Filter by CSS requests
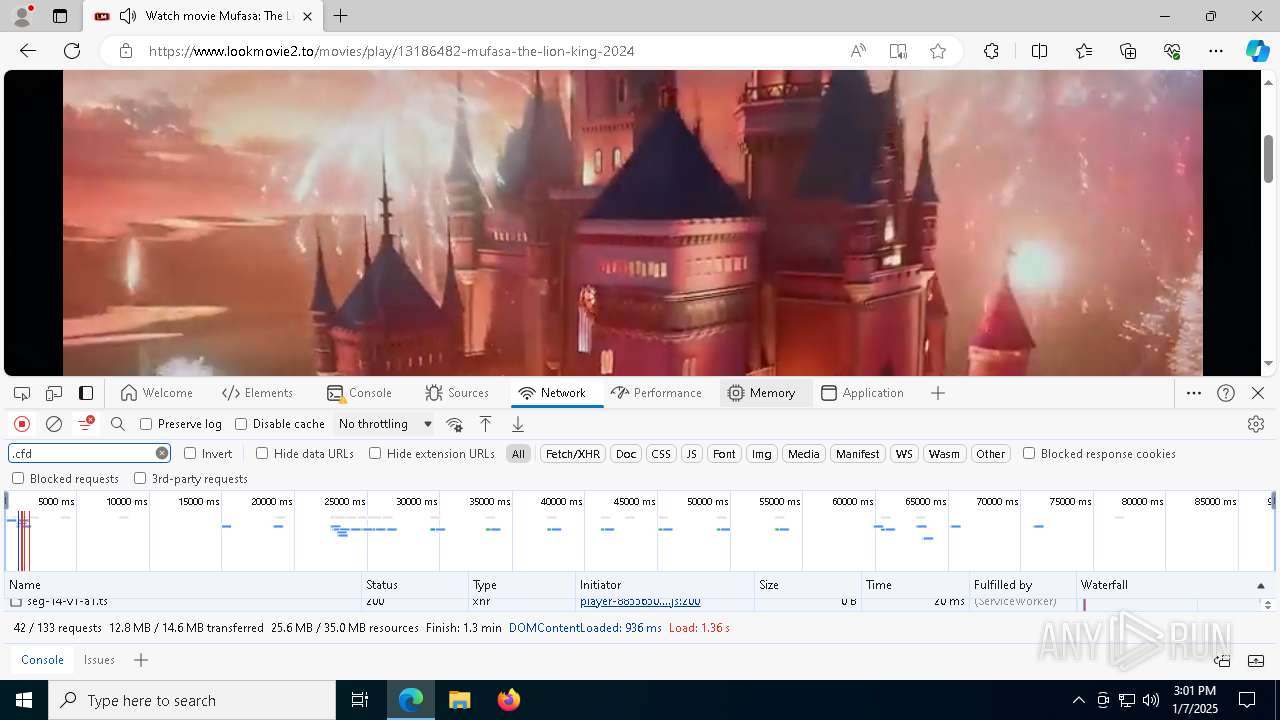 pos(661,454)
